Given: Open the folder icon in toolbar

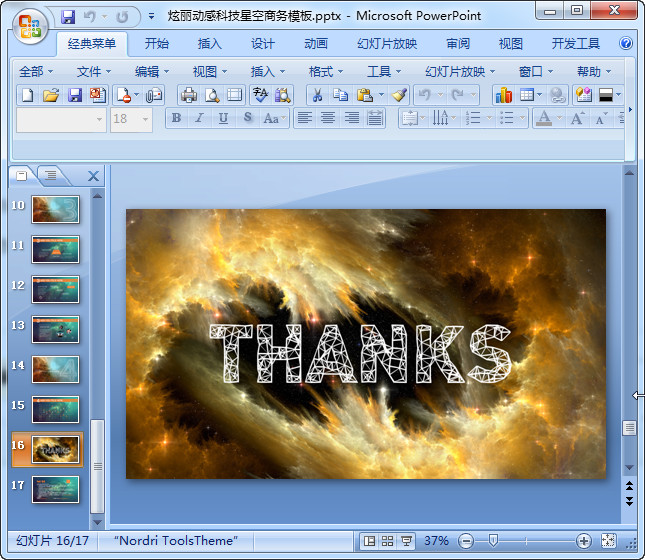Looking at the screenshot, I should coord(51,95).
